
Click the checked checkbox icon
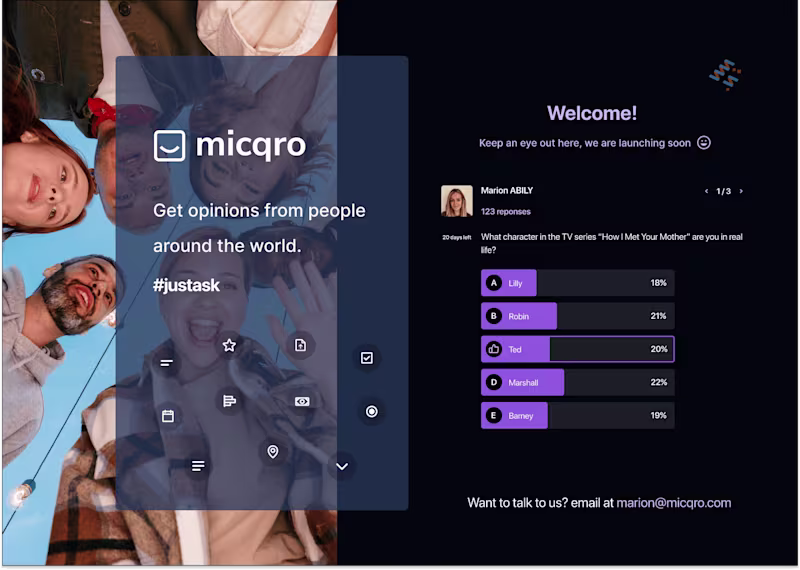[367, 358]
